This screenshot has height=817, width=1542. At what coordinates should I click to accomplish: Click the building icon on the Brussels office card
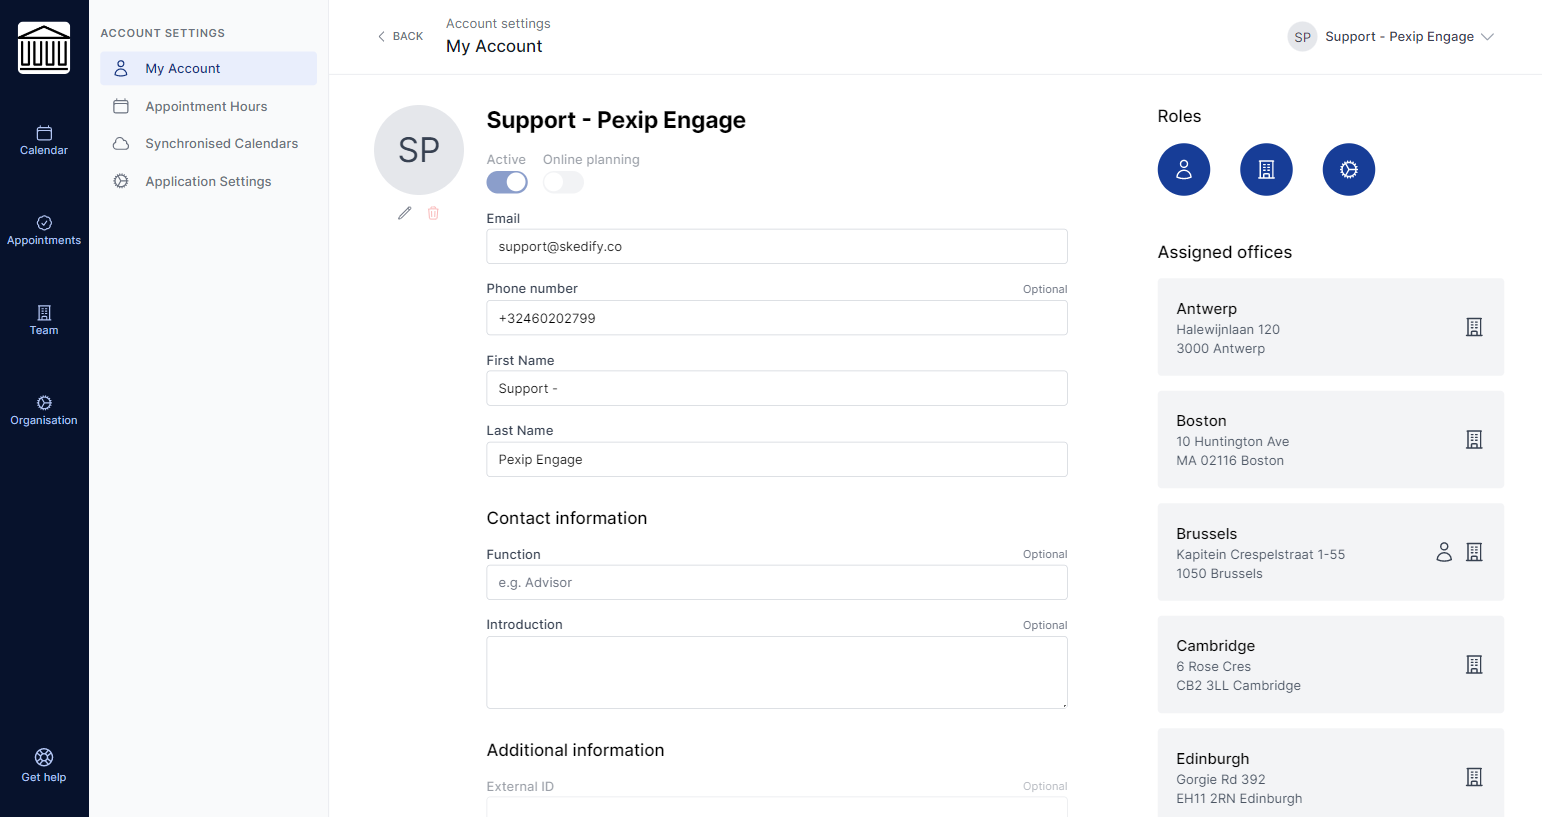(1474, 551)
